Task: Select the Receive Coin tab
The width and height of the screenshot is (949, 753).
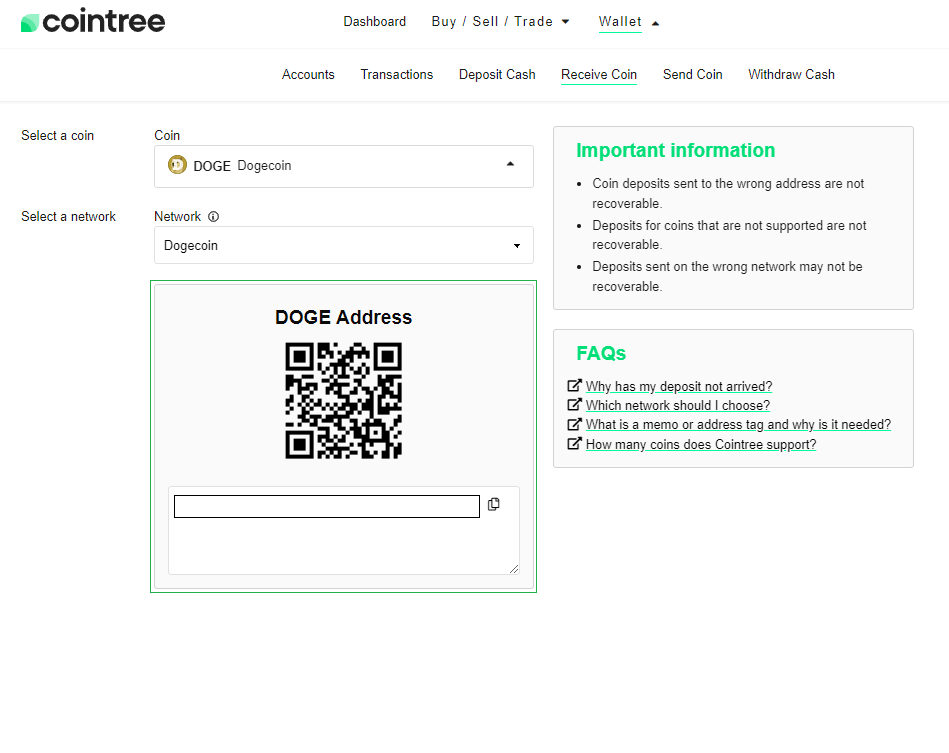Action: click(x=599, y=74)
